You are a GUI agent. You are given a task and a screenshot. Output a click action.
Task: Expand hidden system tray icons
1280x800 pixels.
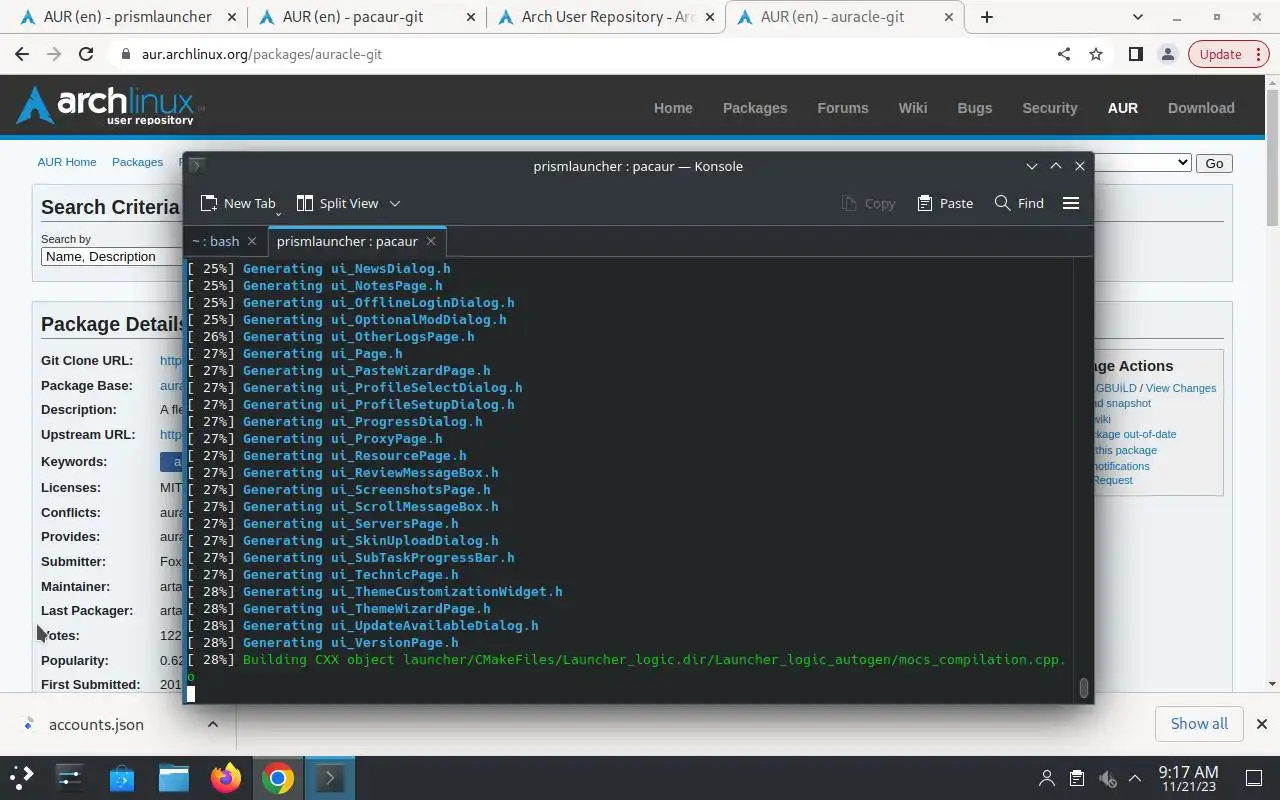[x=1135, y=778]
